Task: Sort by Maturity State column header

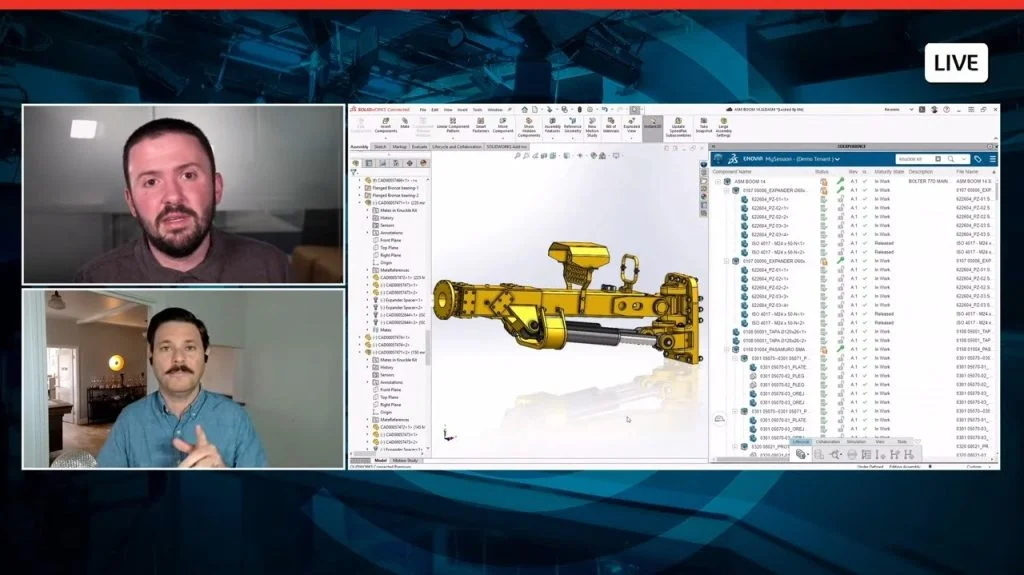Action: pyautogui.click(x=889, y=172)
